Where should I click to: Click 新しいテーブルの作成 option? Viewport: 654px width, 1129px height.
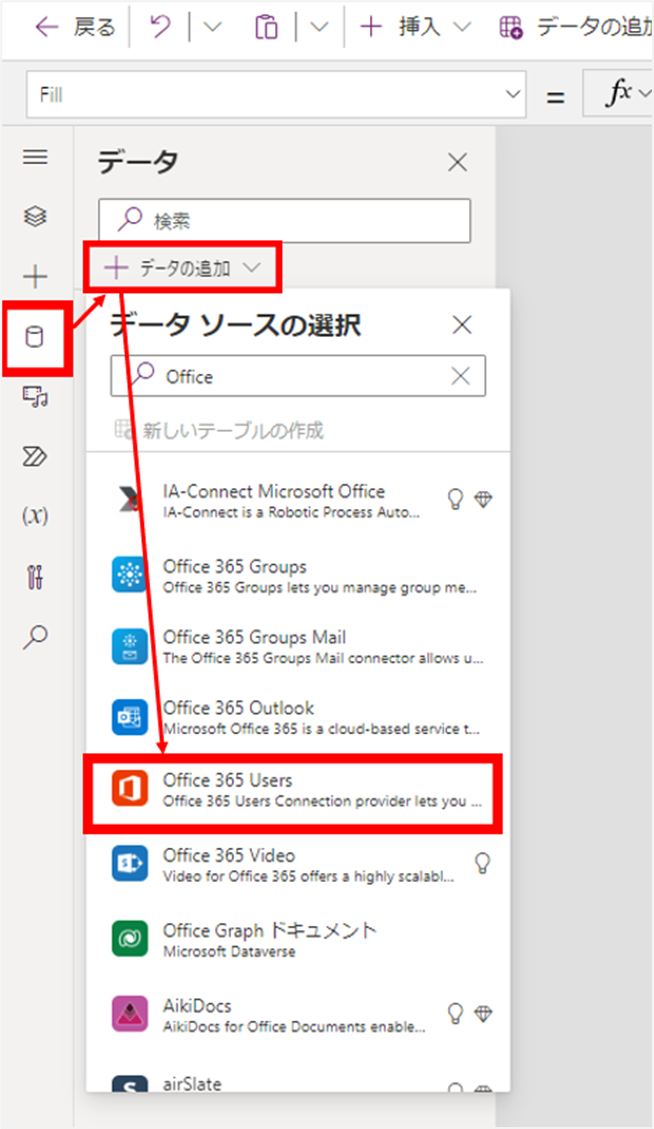point(220,431)
